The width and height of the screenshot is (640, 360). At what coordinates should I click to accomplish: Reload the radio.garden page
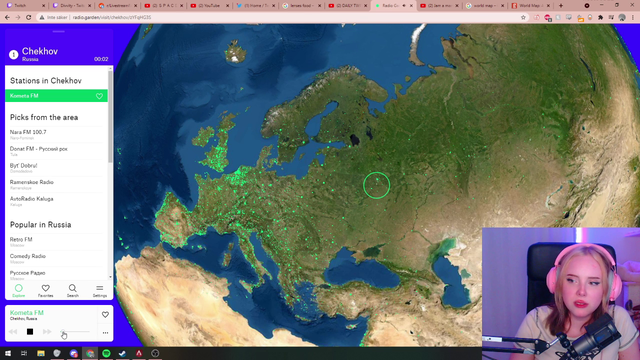tap(28, 18)
